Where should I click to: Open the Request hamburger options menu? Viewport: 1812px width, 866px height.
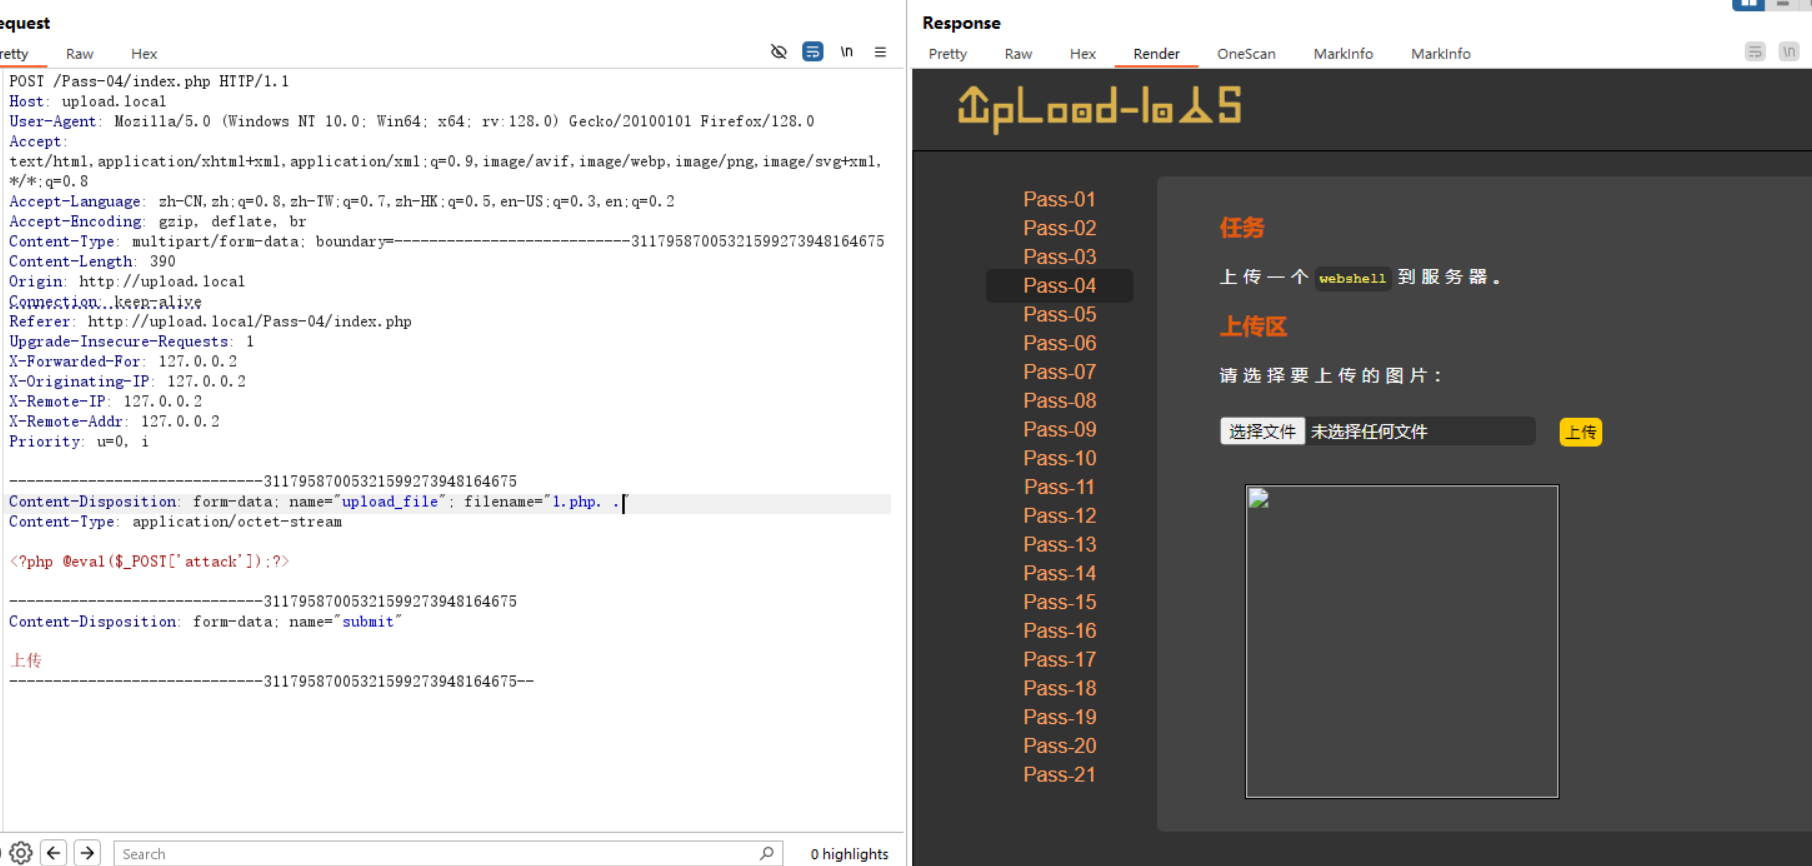pyautogui.click(x=880, y=52)
